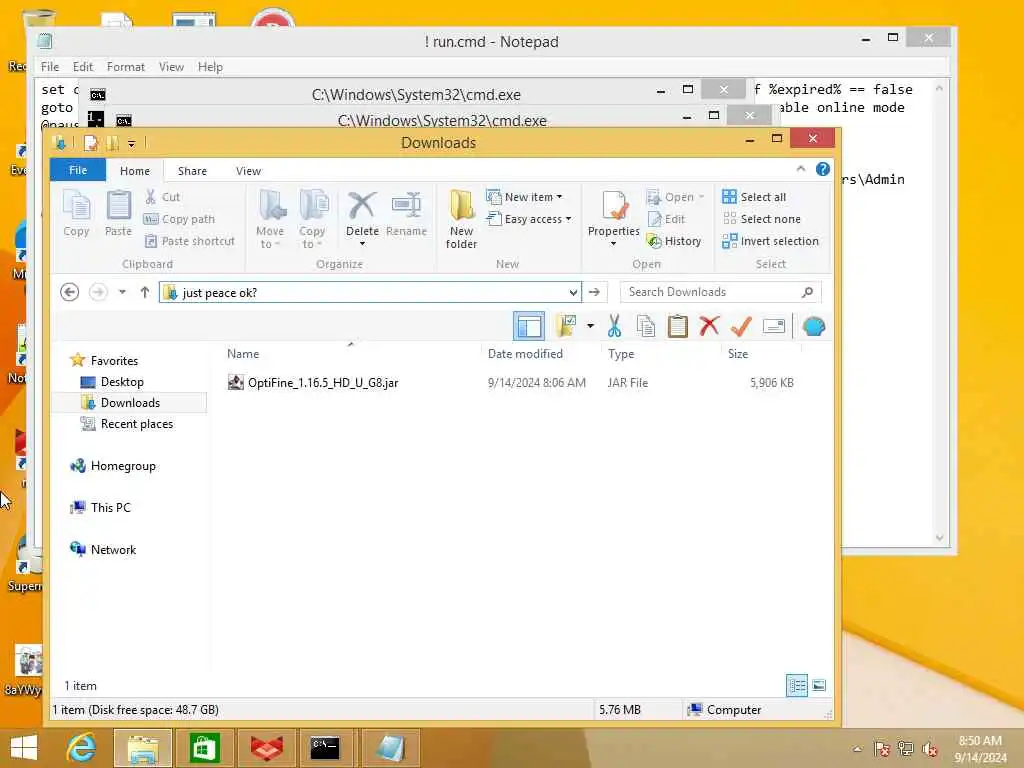1024x768 pixels.
Task: Expand the Open dropdown in ribbon
Action: coord(701,197)
